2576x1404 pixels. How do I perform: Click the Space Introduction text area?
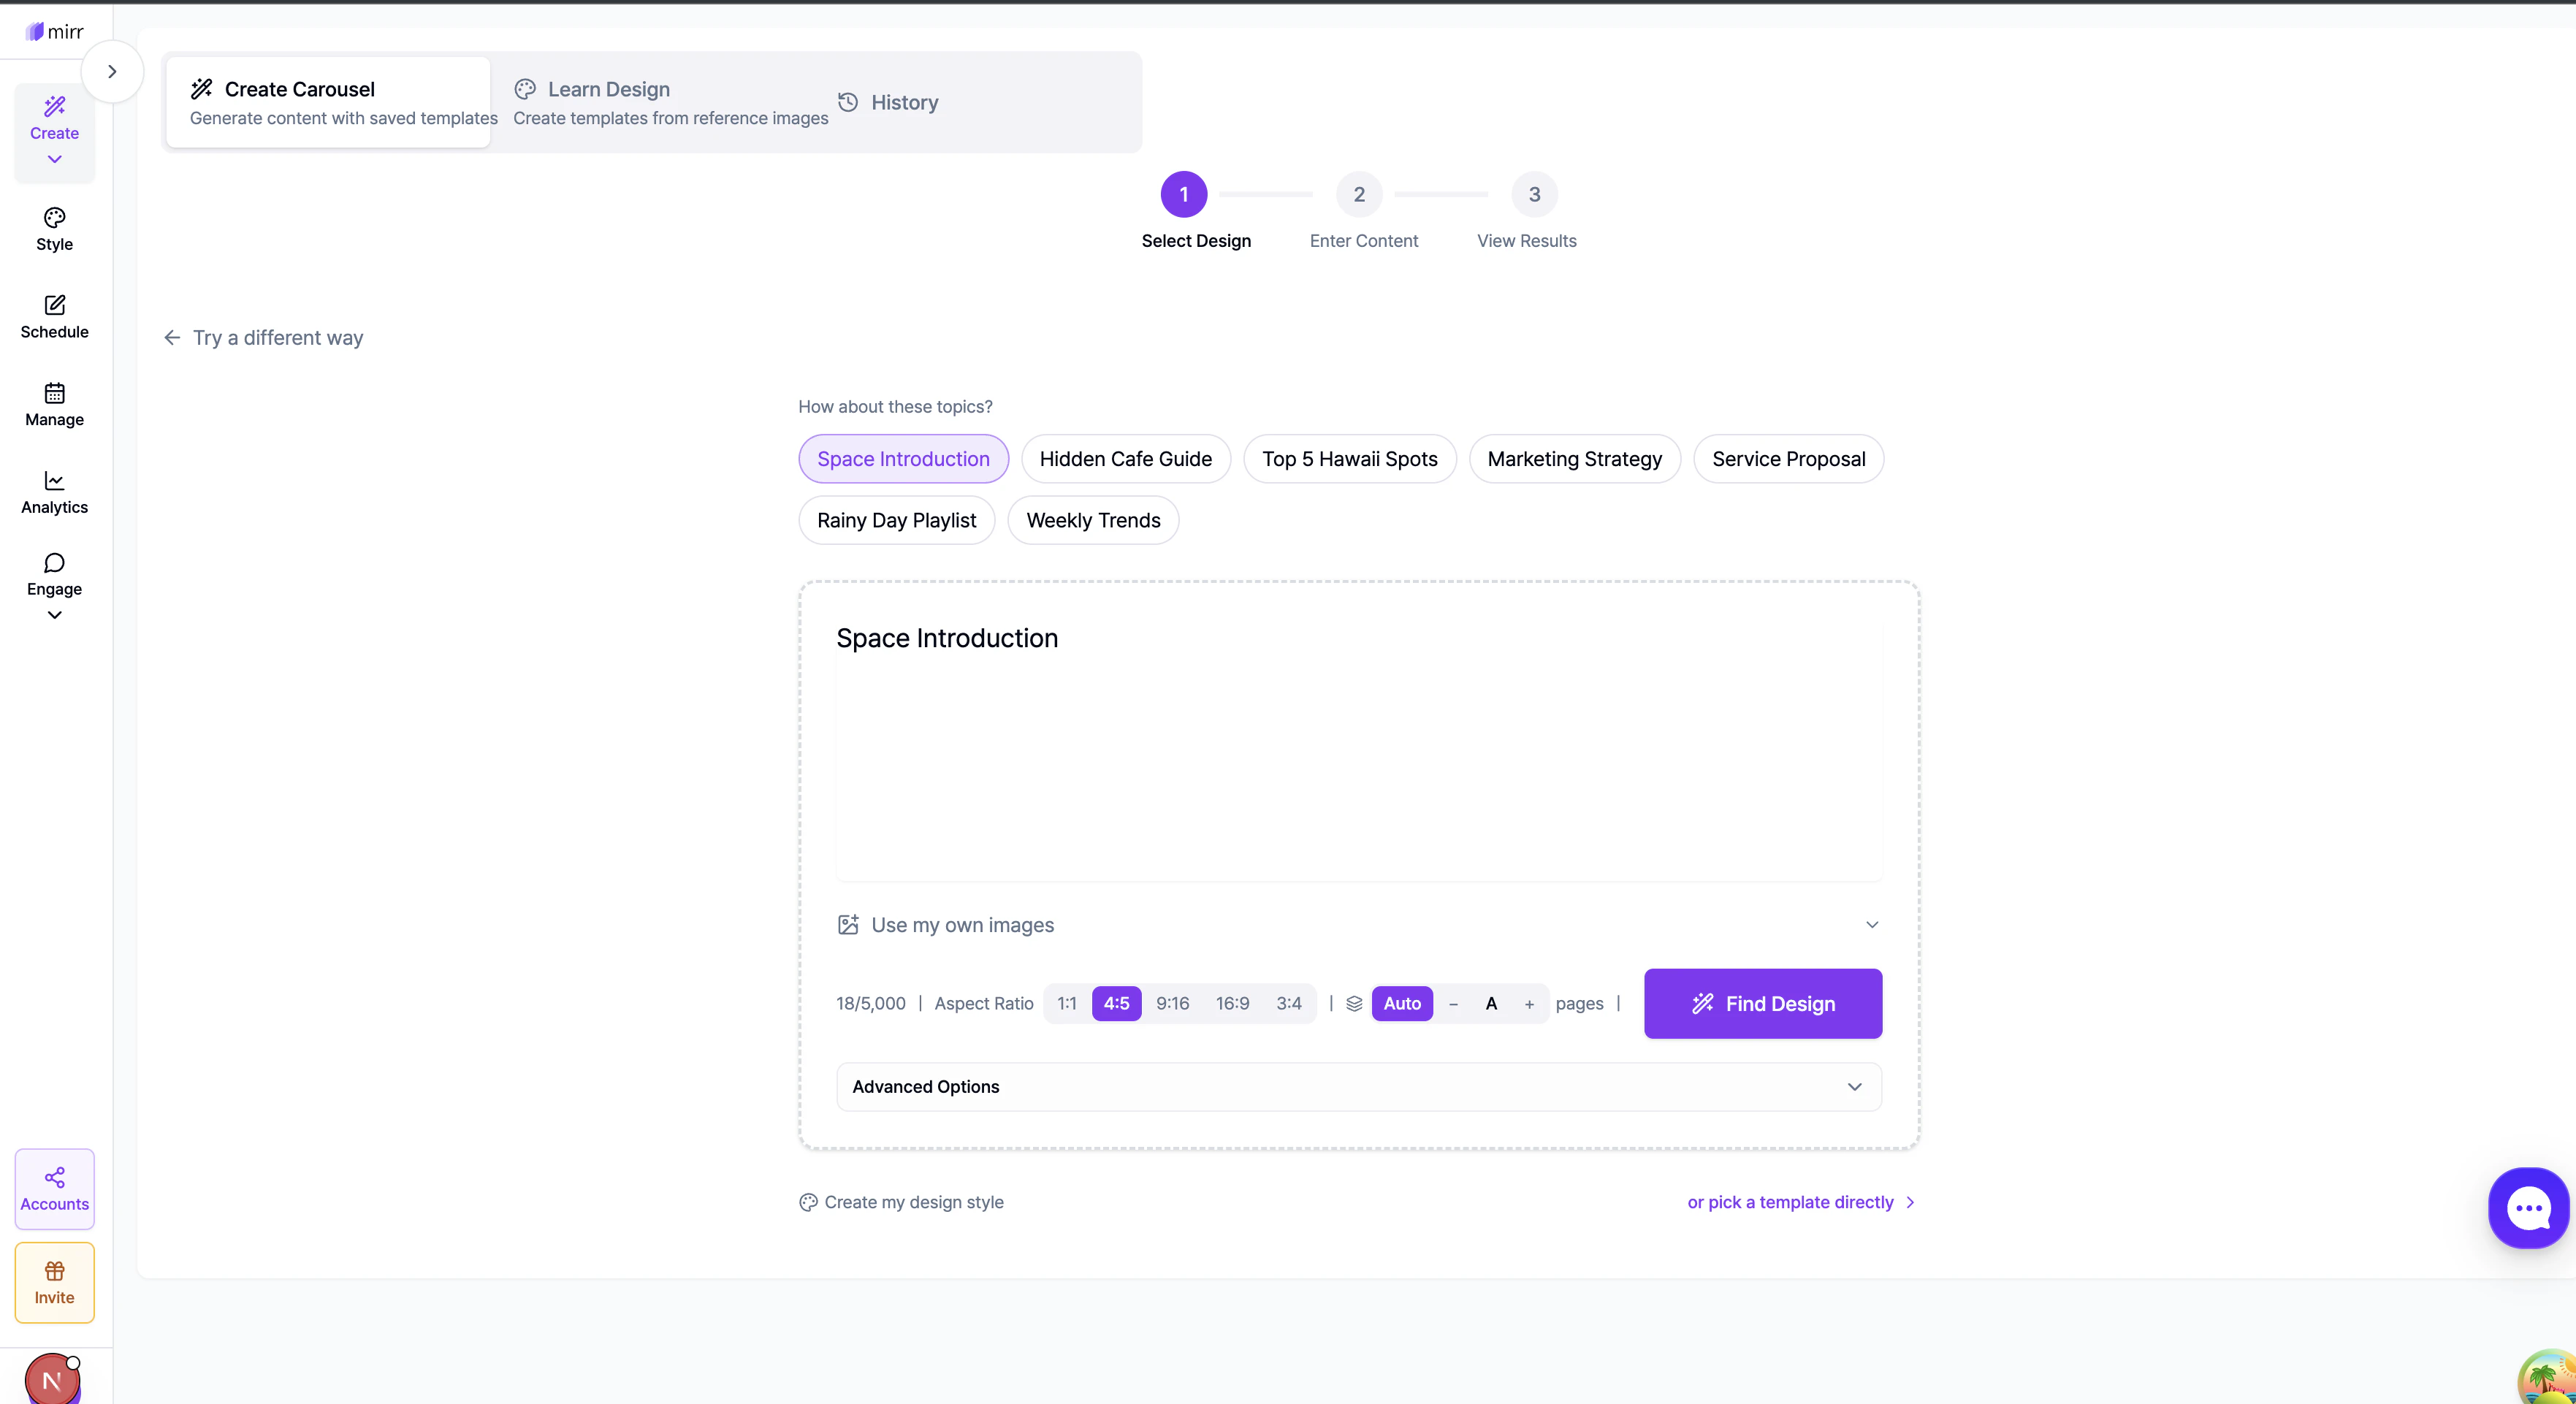[x=1358, y=750]
